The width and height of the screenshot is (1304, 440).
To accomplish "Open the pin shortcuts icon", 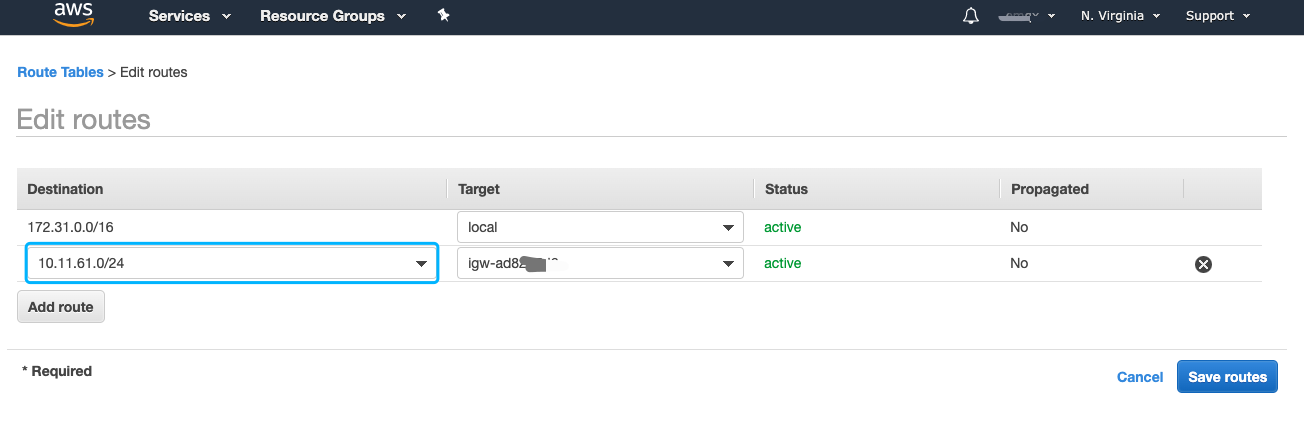I will 444,16.
